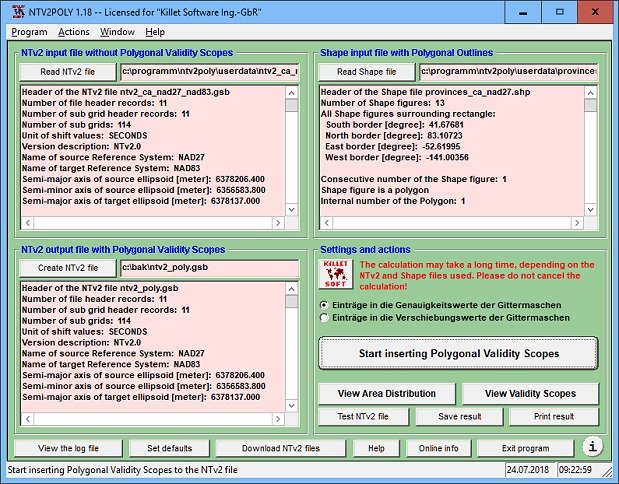619x484 pixels.
Task: Click Exit program button
Action: tap(525, 448)
